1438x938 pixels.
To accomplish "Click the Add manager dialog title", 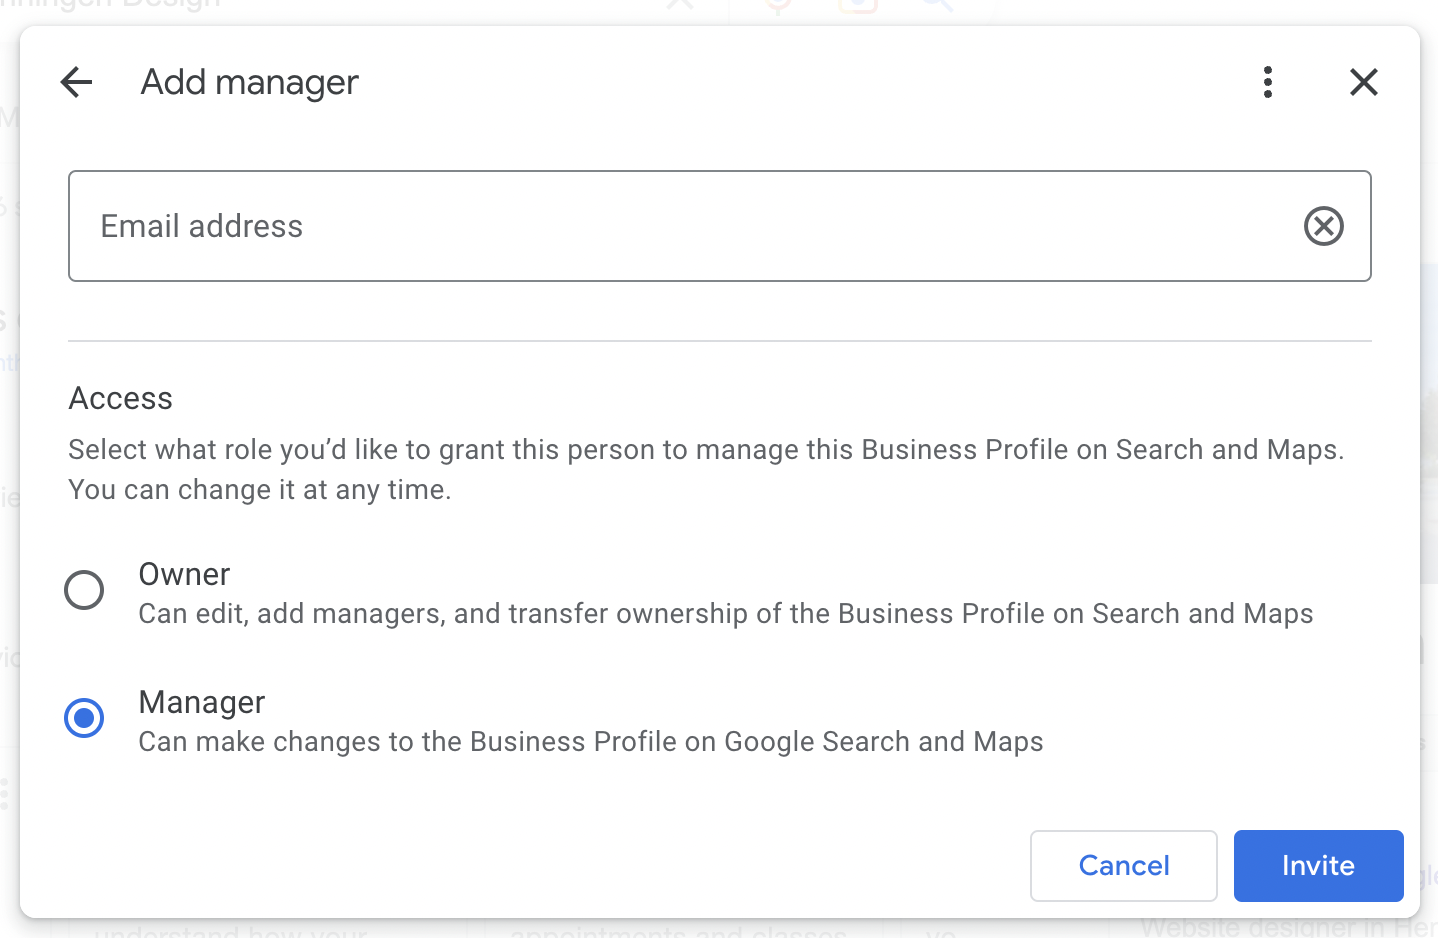I will pos(249,82).
